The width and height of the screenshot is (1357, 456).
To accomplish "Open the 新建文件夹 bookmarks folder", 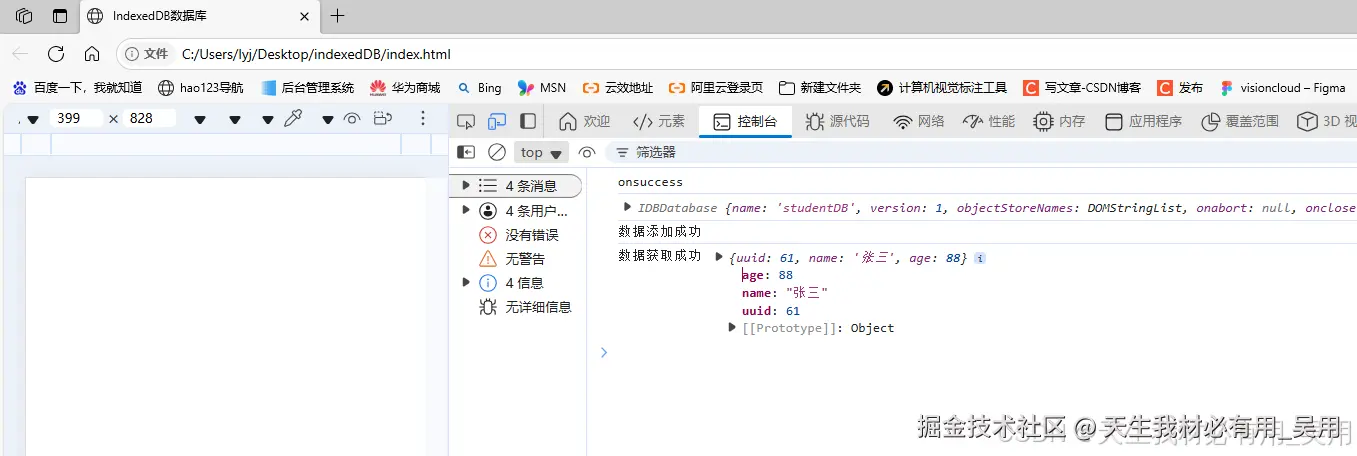I will [820, 88].
